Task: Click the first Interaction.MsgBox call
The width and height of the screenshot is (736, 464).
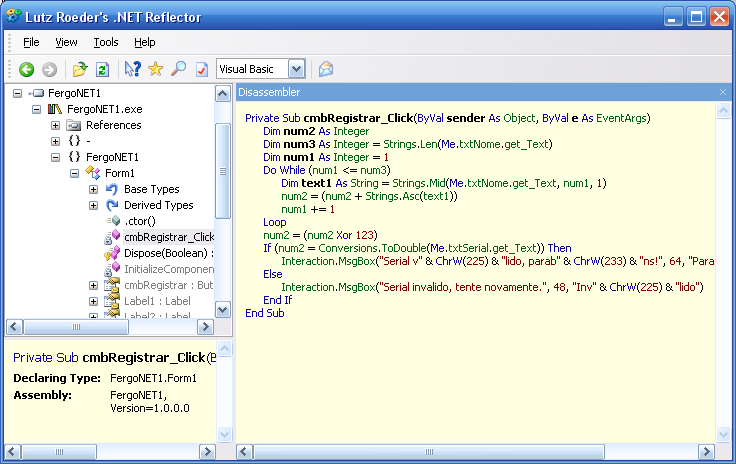Action: [x=328, y=261]
